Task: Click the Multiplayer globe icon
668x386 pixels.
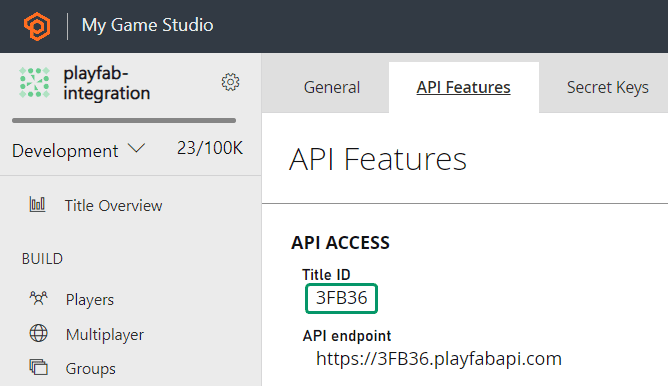Action: (38, 333)
